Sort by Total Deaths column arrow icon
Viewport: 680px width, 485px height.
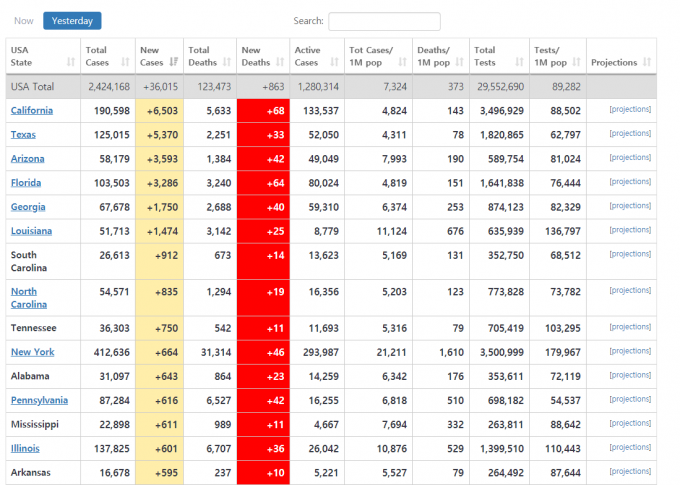click(228, 63)
